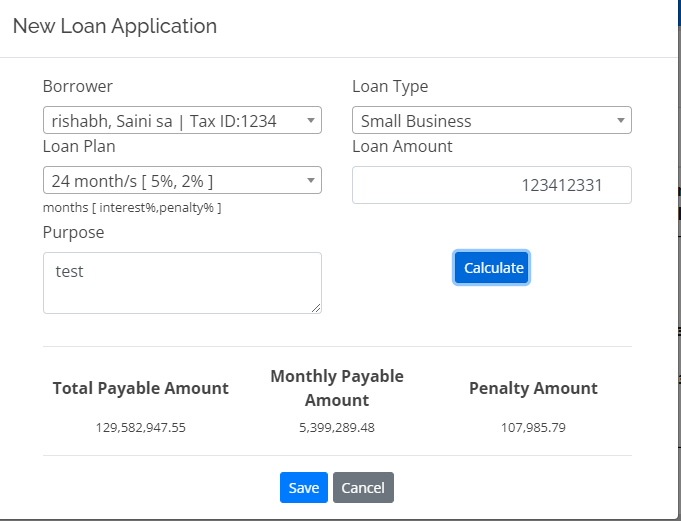This screenshot has width=681, height=521.
Task: Cancel the loan application
Action: click(x=363, y=488)
